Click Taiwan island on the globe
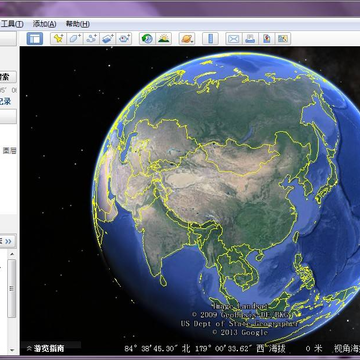The width and height of the screenshot is (360, 360). pos(296,237)
